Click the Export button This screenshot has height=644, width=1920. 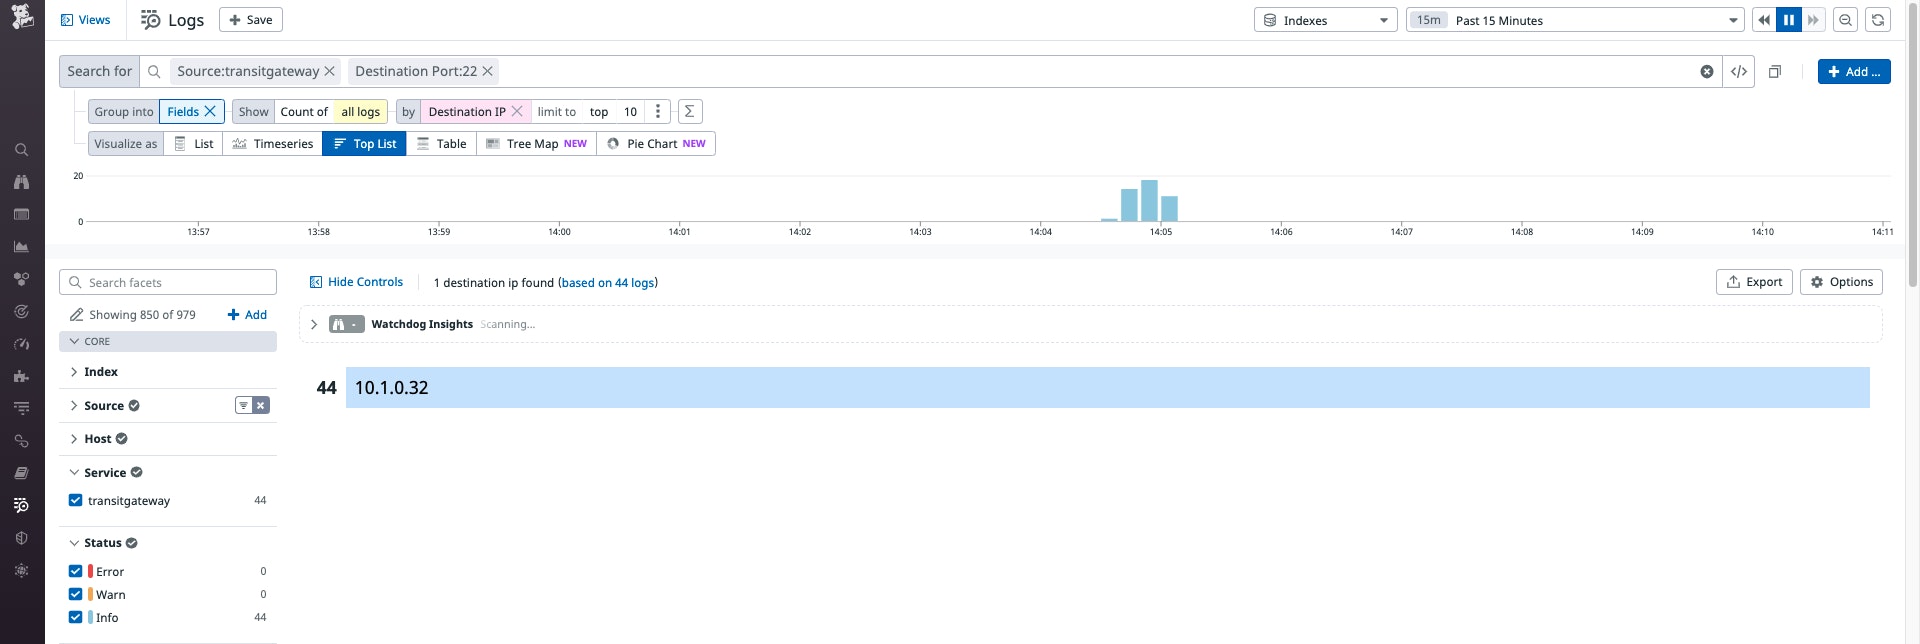1754,282
